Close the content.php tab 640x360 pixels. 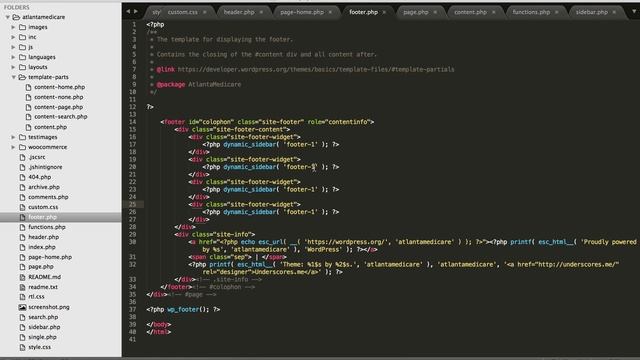[493, 12]
